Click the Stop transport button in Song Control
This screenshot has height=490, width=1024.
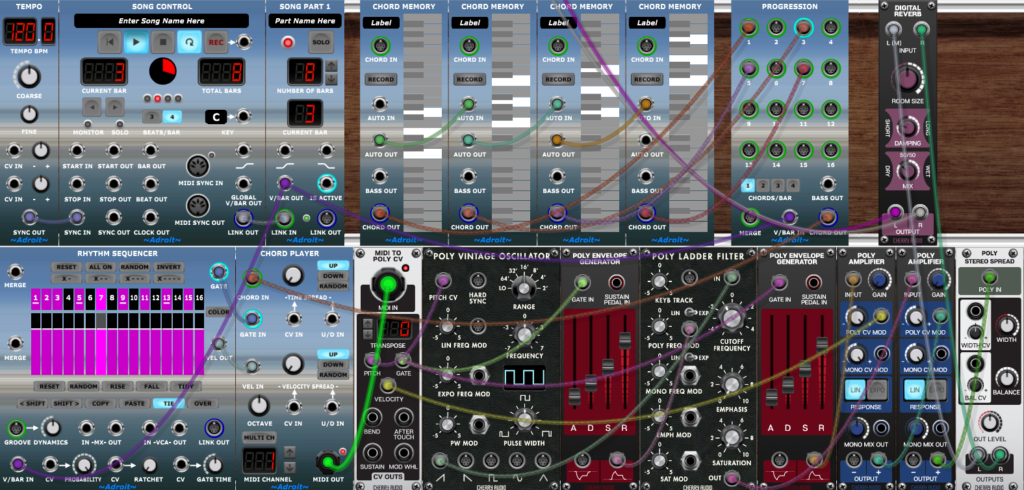(x=163, y=42)
